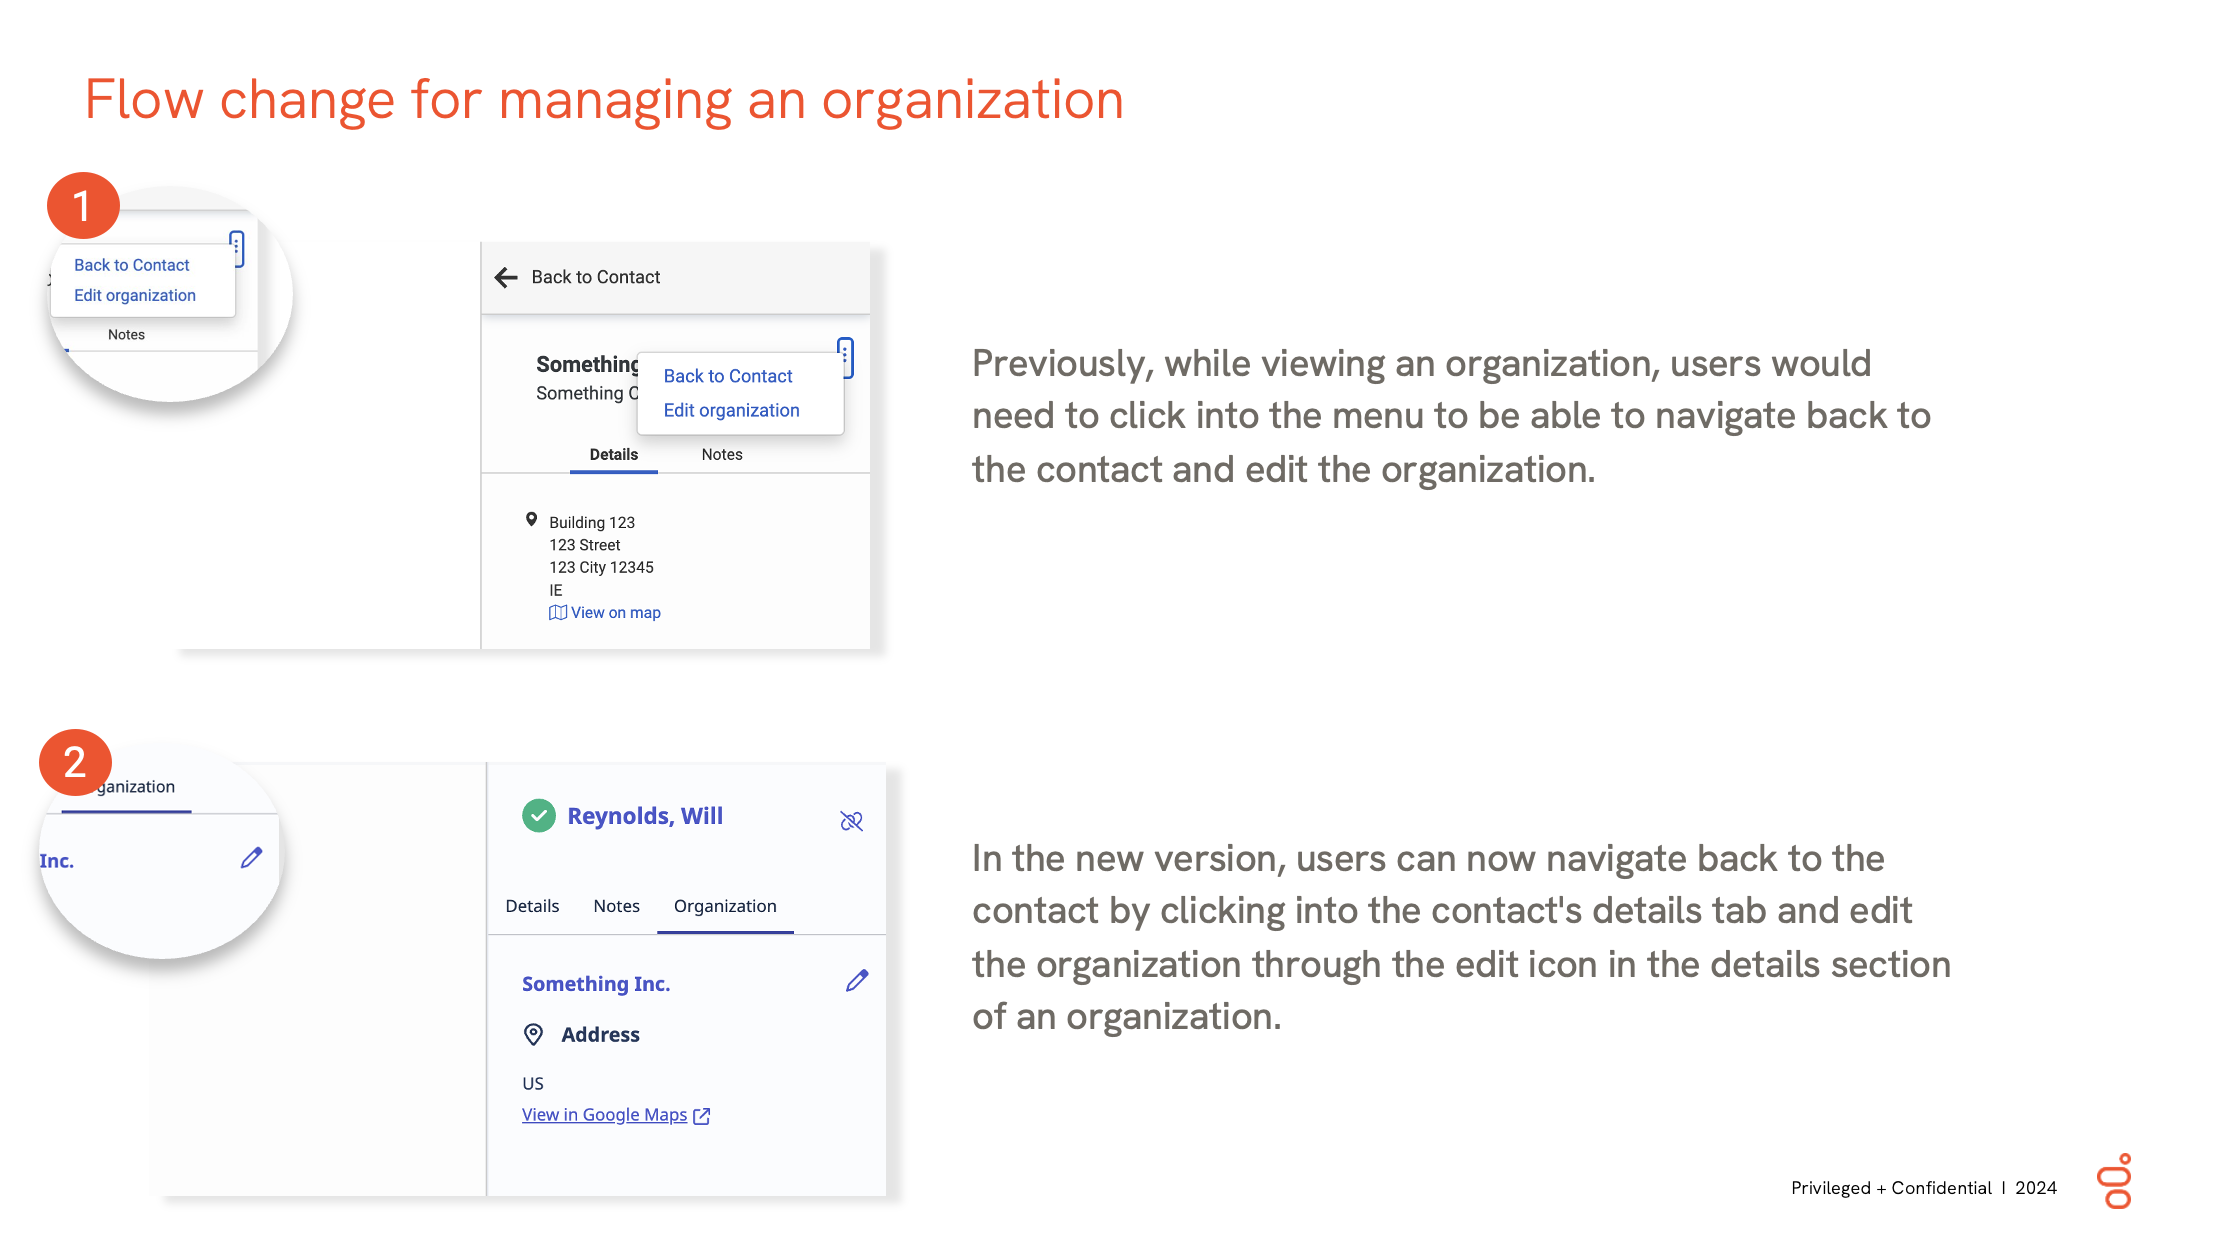Click the external link icon after Google Maps
Viewport: 2218px width, 1240px height.
pyautogui.click(x=702, y=1116)
